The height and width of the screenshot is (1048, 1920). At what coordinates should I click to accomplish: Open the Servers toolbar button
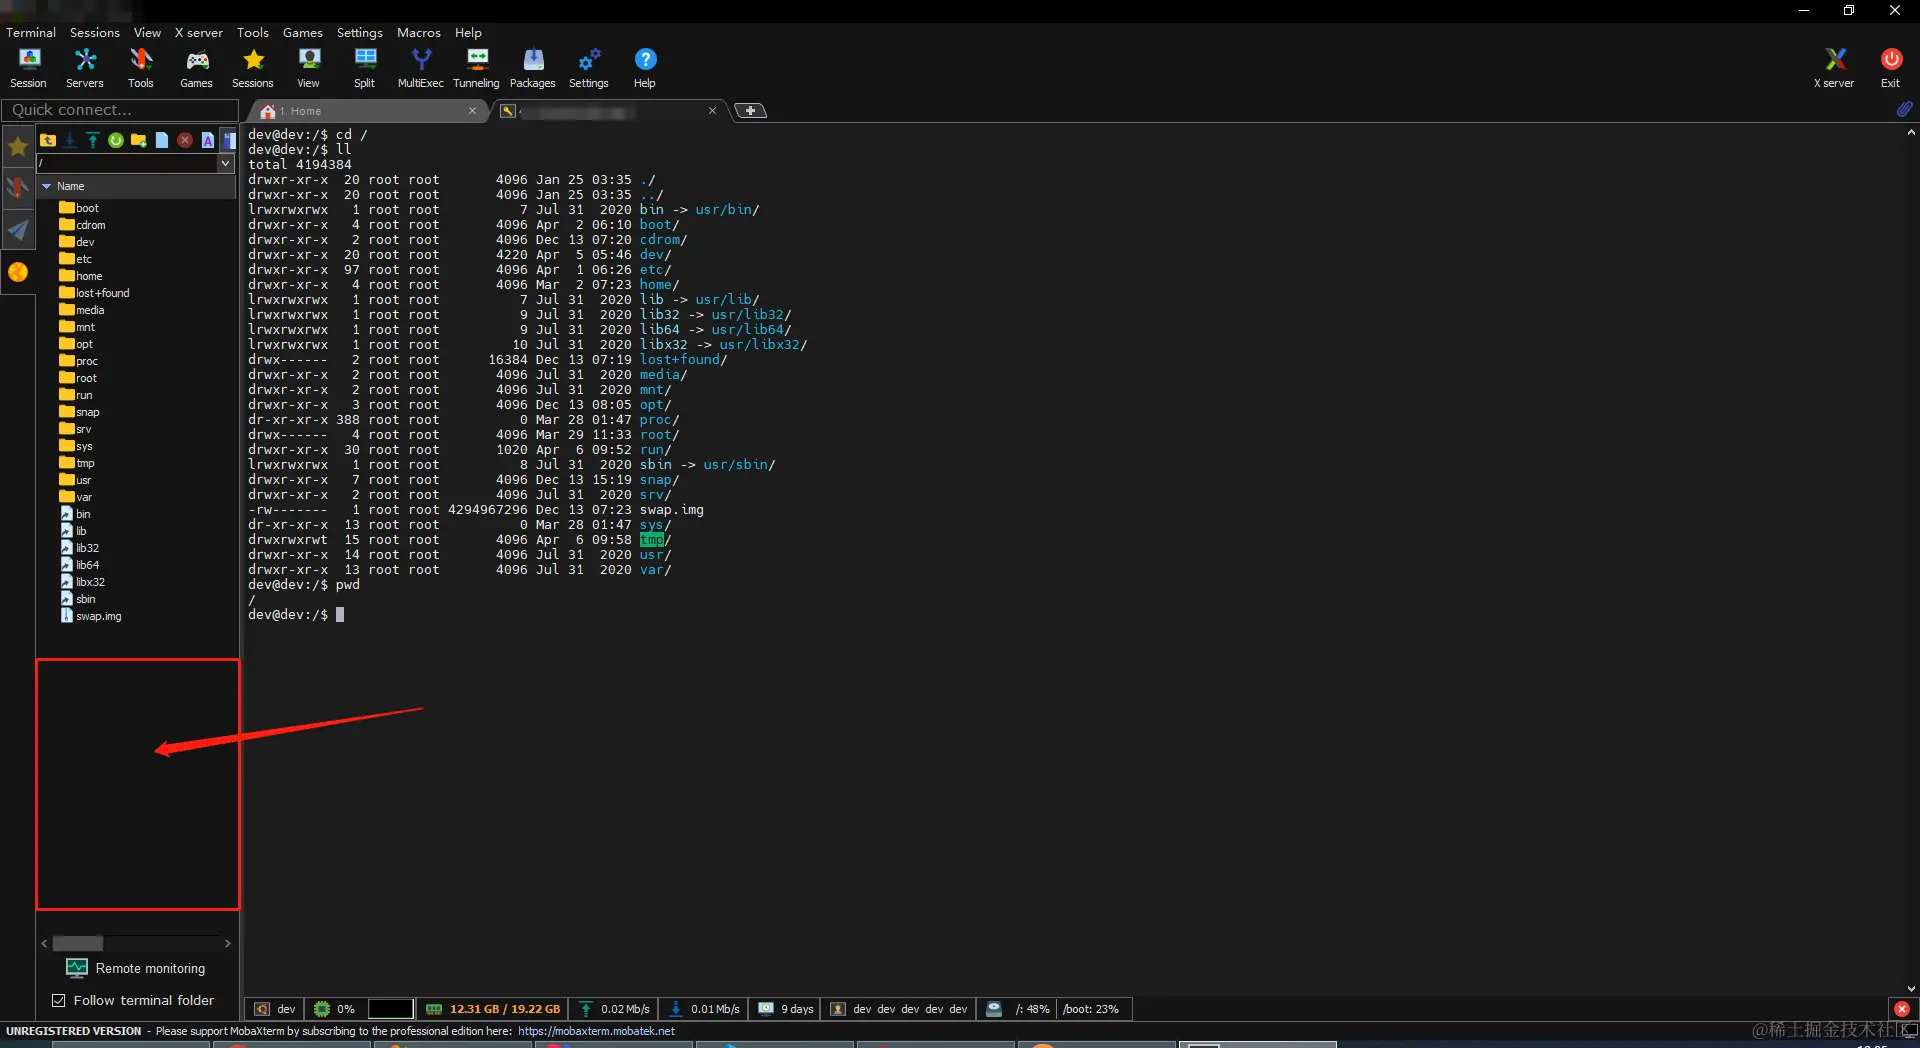point(85,68)
